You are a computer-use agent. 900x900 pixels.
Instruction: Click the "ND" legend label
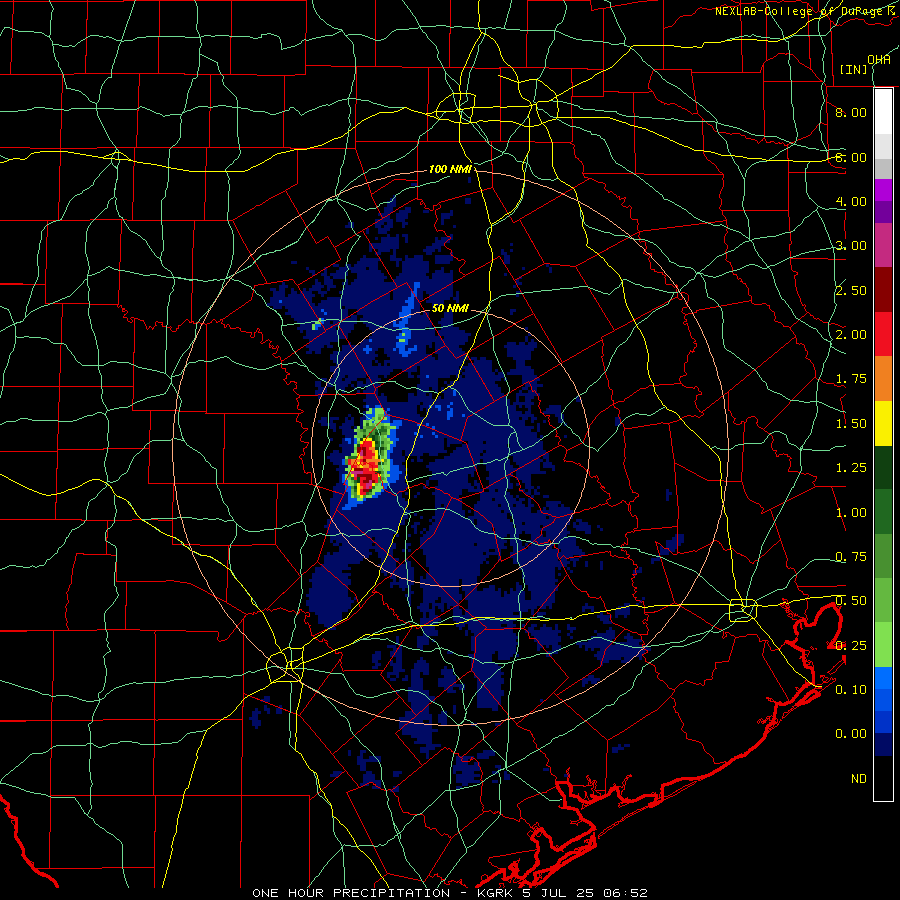click(859, 779)
